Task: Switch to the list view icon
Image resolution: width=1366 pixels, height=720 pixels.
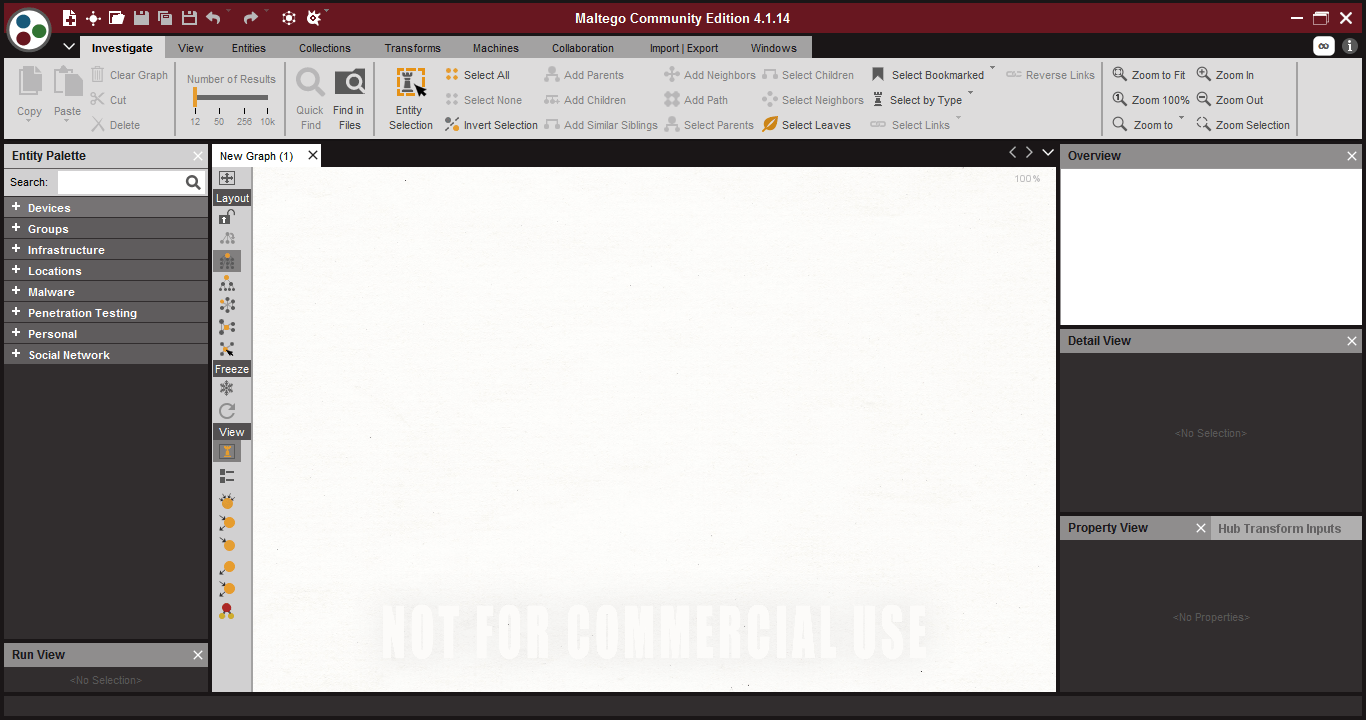Action: pyautogui.click(x=227, y=476)
